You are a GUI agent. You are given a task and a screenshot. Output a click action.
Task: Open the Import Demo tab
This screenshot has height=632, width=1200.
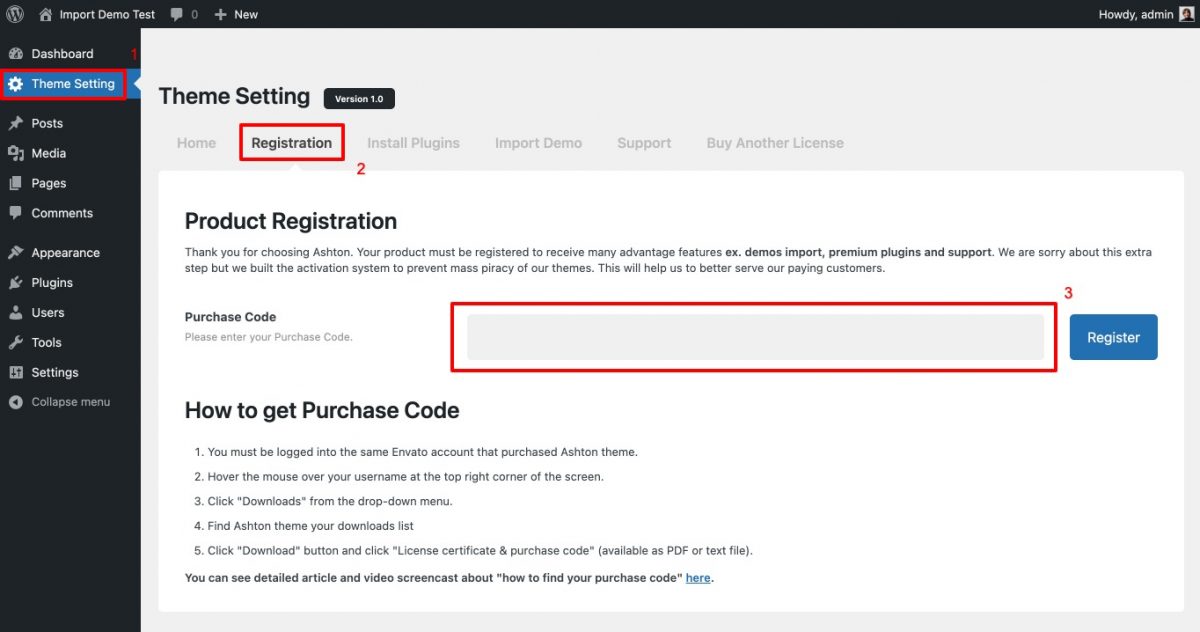click(538, 143)
